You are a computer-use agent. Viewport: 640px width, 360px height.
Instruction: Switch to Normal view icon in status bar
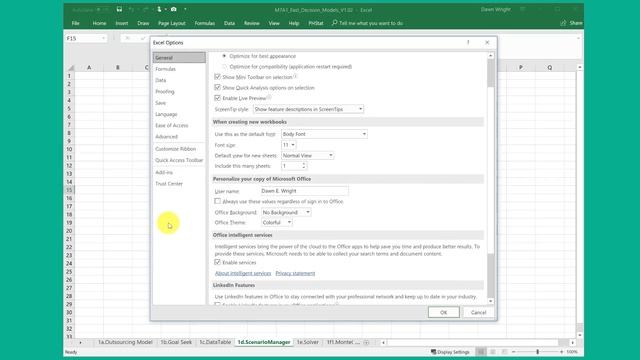481,352
